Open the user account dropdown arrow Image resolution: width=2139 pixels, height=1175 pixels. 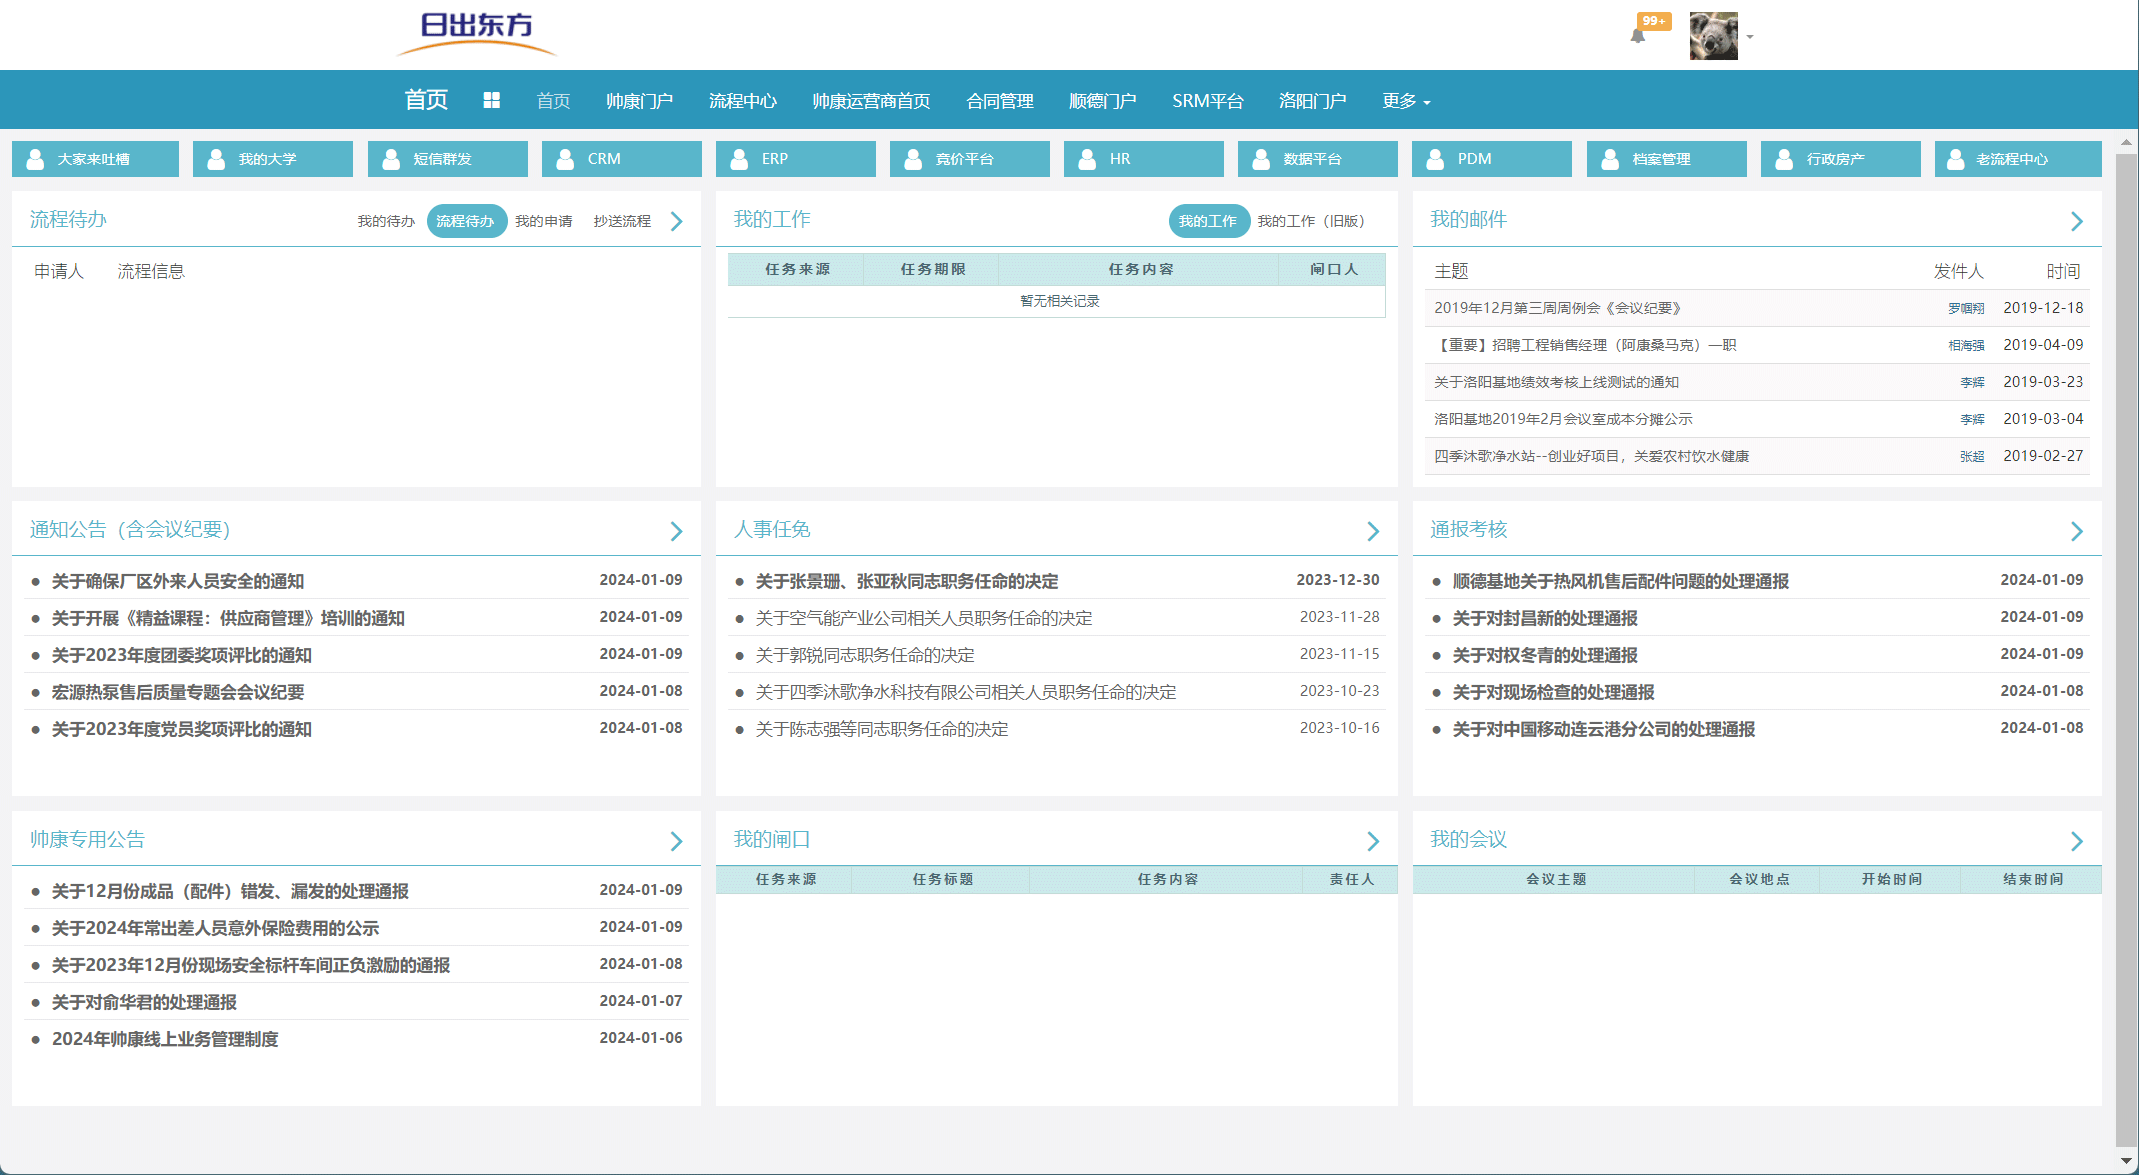pos(1750,37)
